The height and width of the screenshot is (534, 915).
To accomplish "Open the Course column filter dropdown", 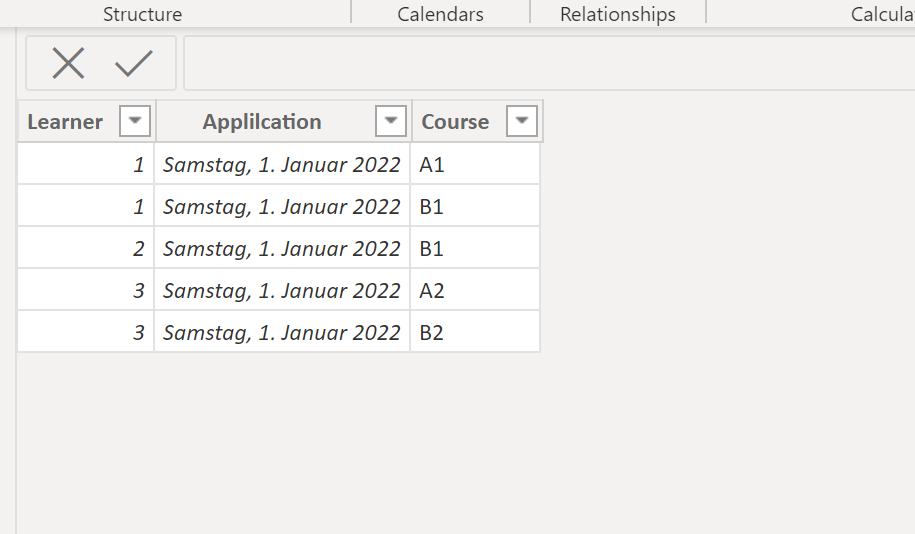I will click(522, 121).
